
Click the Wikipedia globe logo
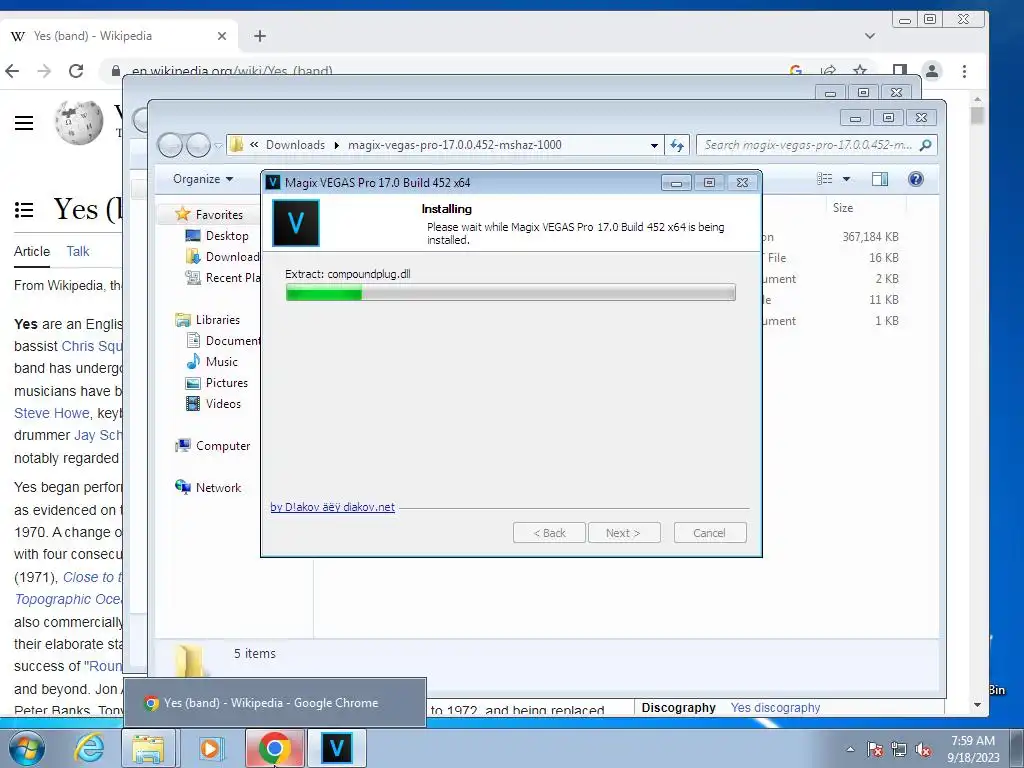coord(78,122)
